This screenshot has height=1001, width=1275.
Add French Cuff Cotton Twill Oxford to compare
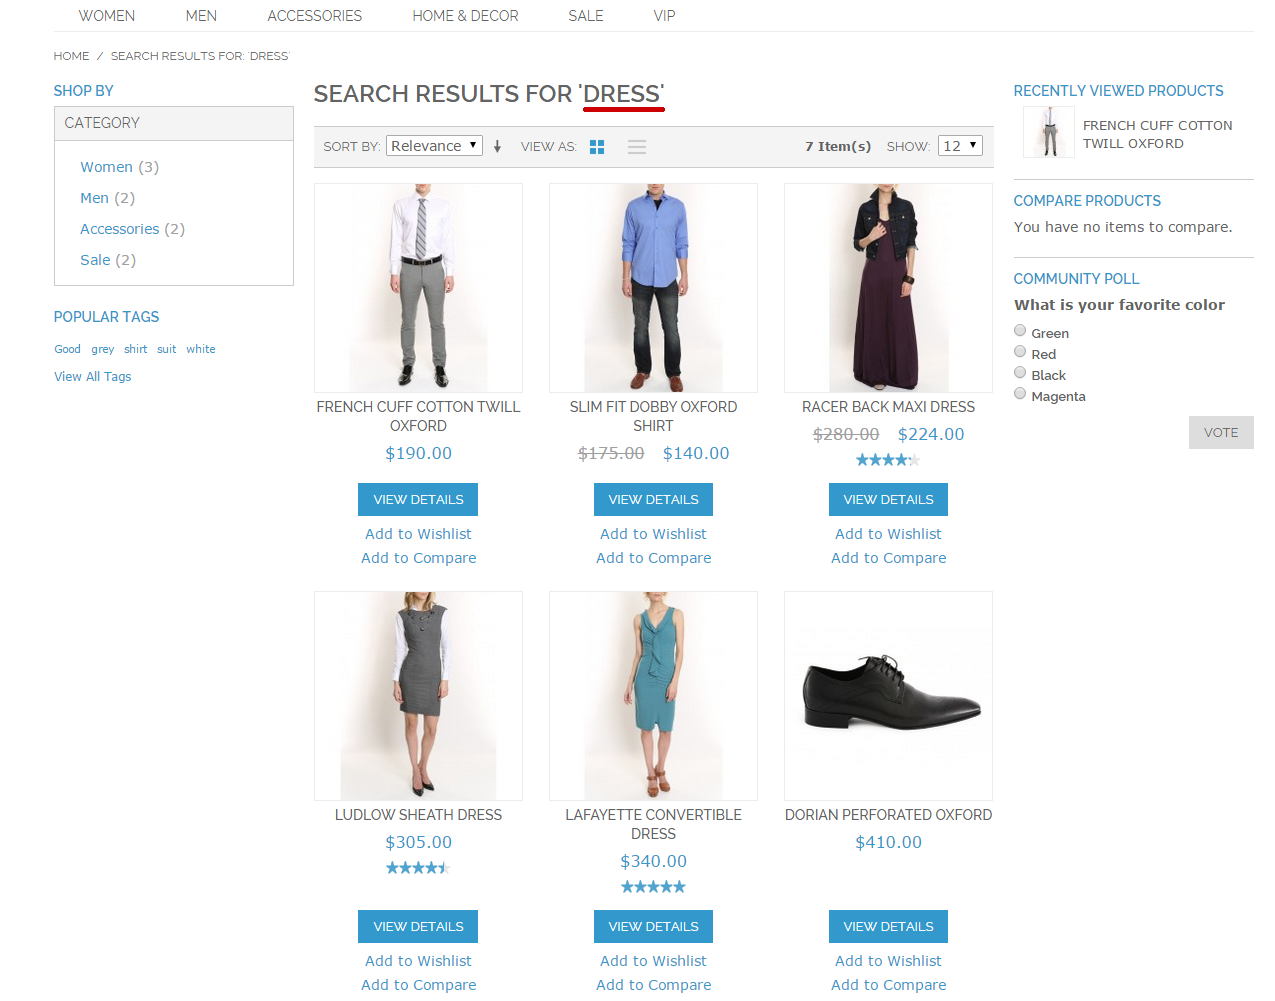pyautogui.click(x=418, y=558)
